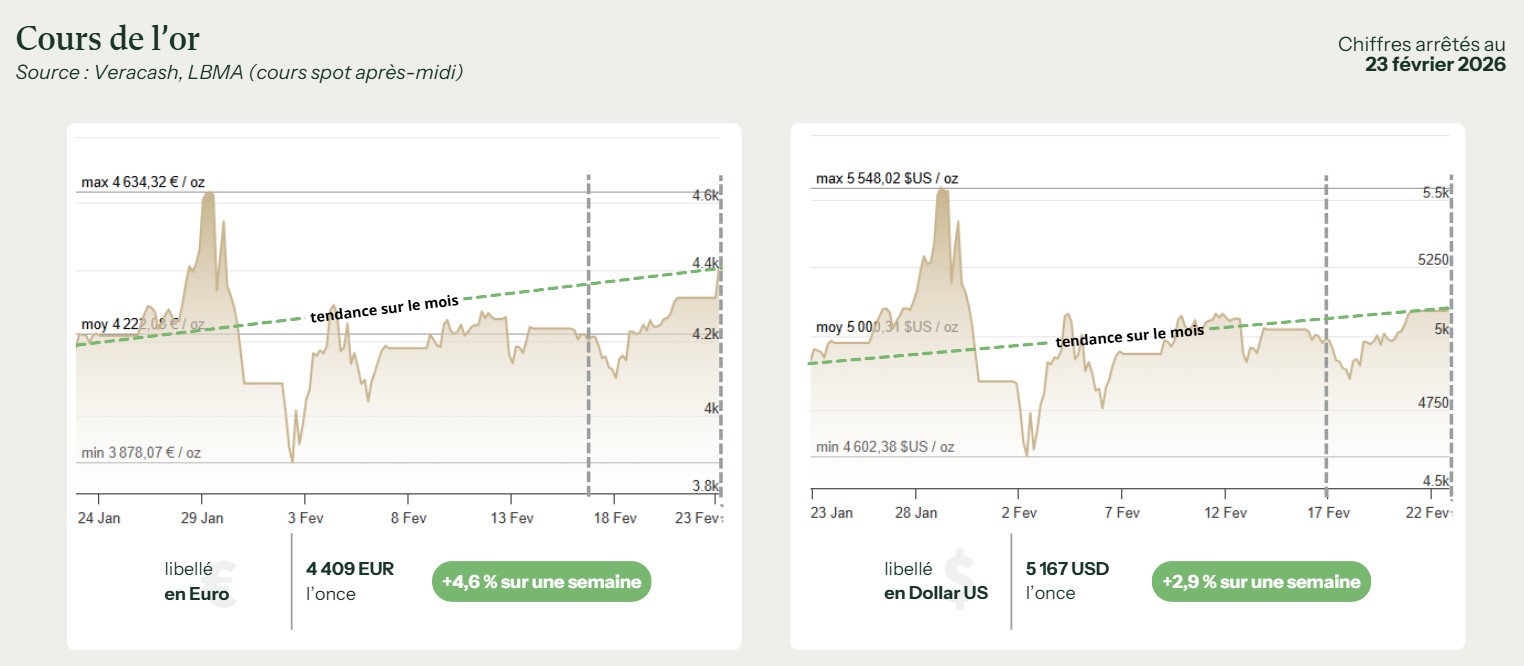
Task: Click the Veracash, LBMA source text
Action: (239, 73)
